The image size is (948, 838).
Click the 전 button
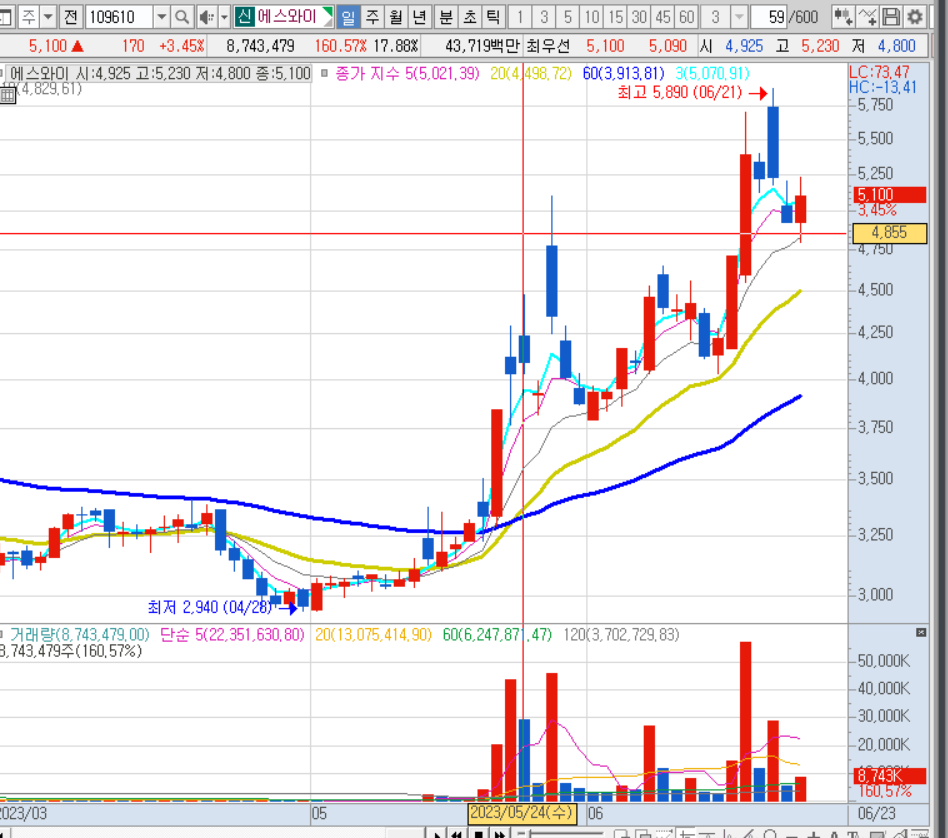tap(71, 17)
